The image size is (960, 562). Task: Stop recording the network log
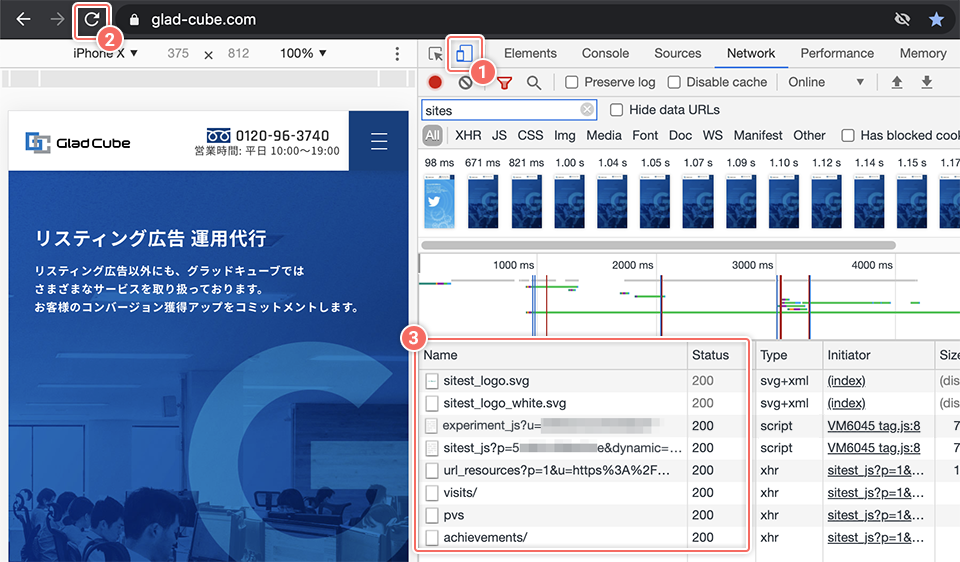tap(435, 82)
